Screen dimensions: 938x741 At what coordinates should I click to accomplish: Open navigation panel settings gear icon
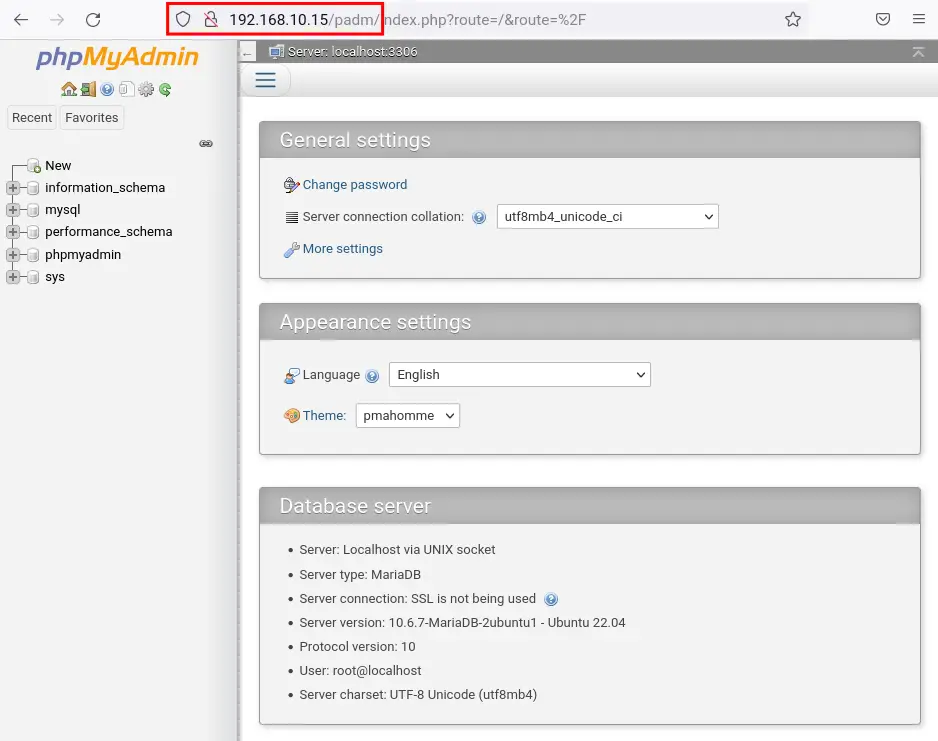point(145,90)
